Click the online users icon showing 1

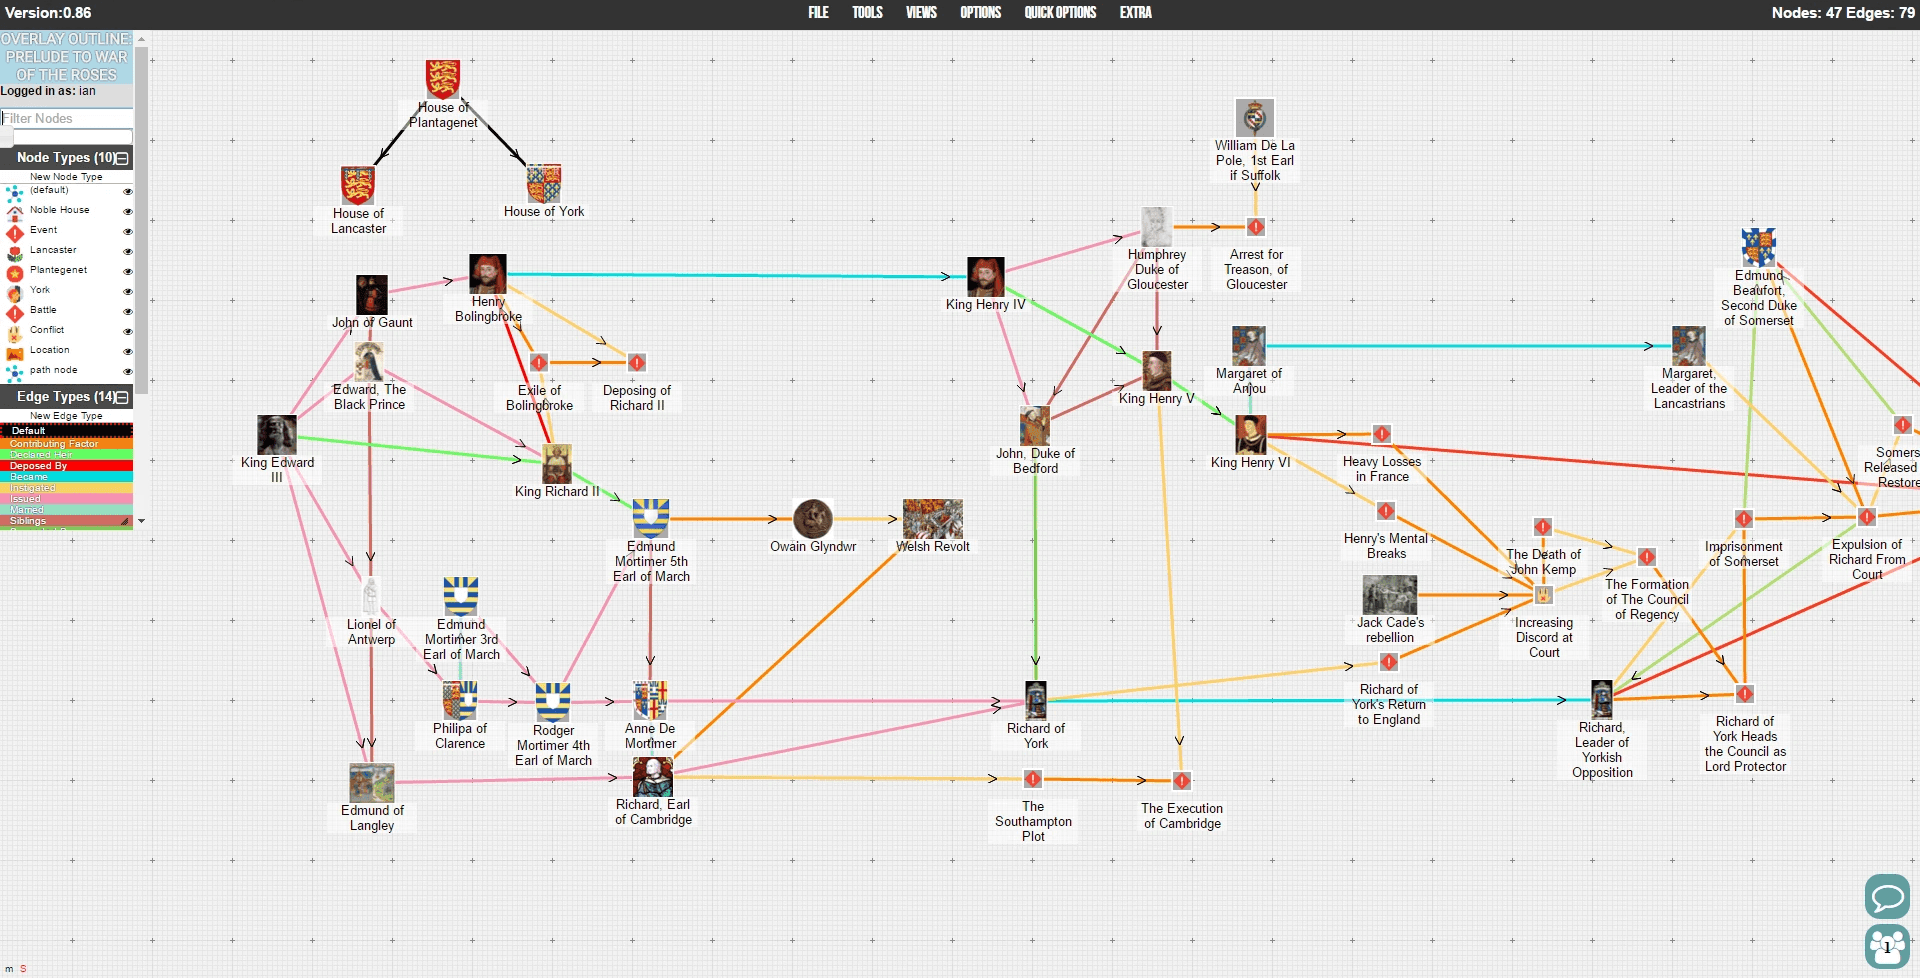pos(1888,945)
